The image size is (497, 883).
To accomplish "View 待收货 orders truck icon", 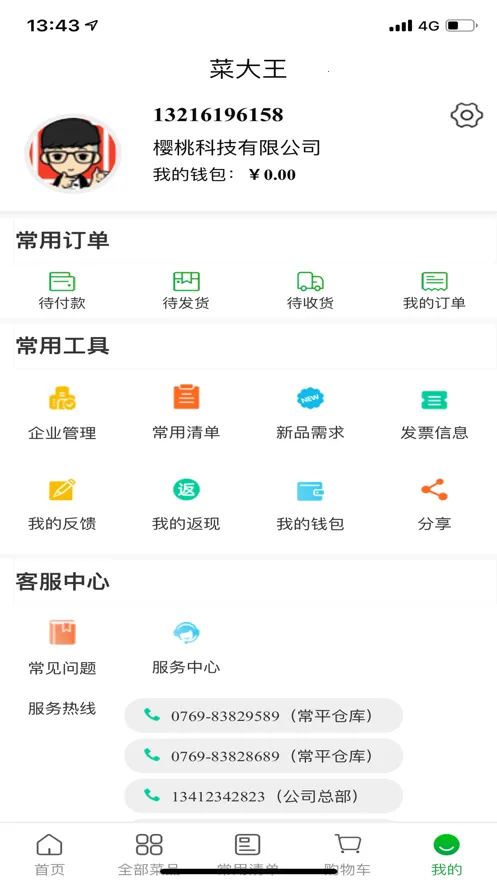I will [310, 281].
